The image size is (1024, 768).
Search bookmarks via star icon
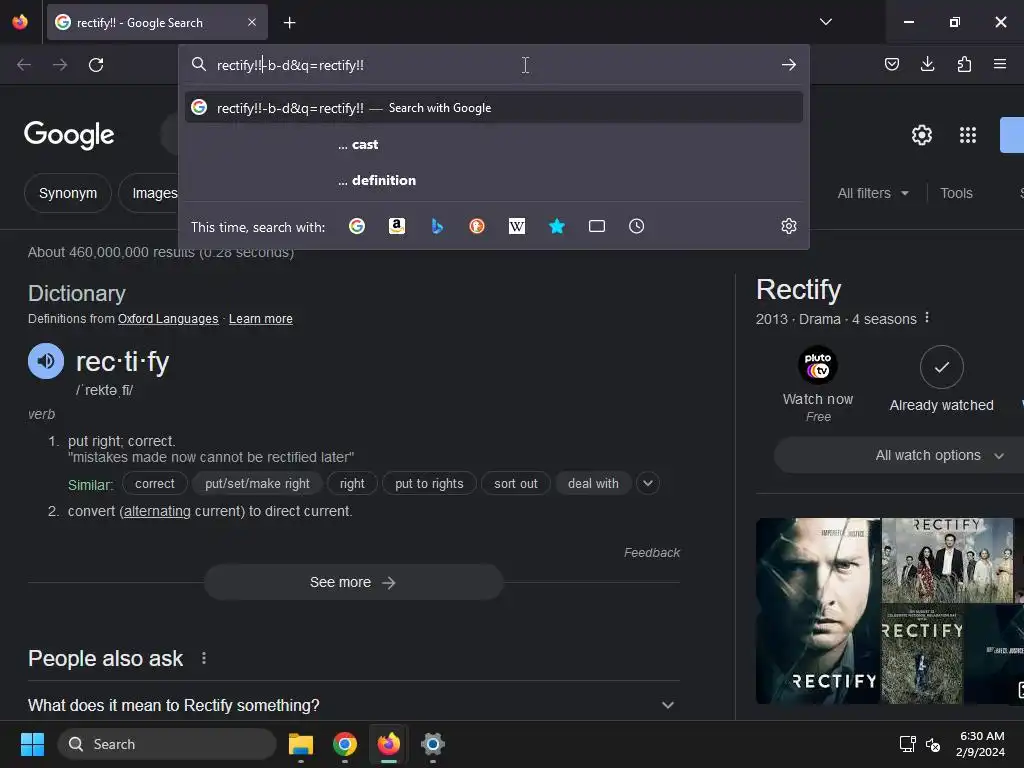[557, 226]
